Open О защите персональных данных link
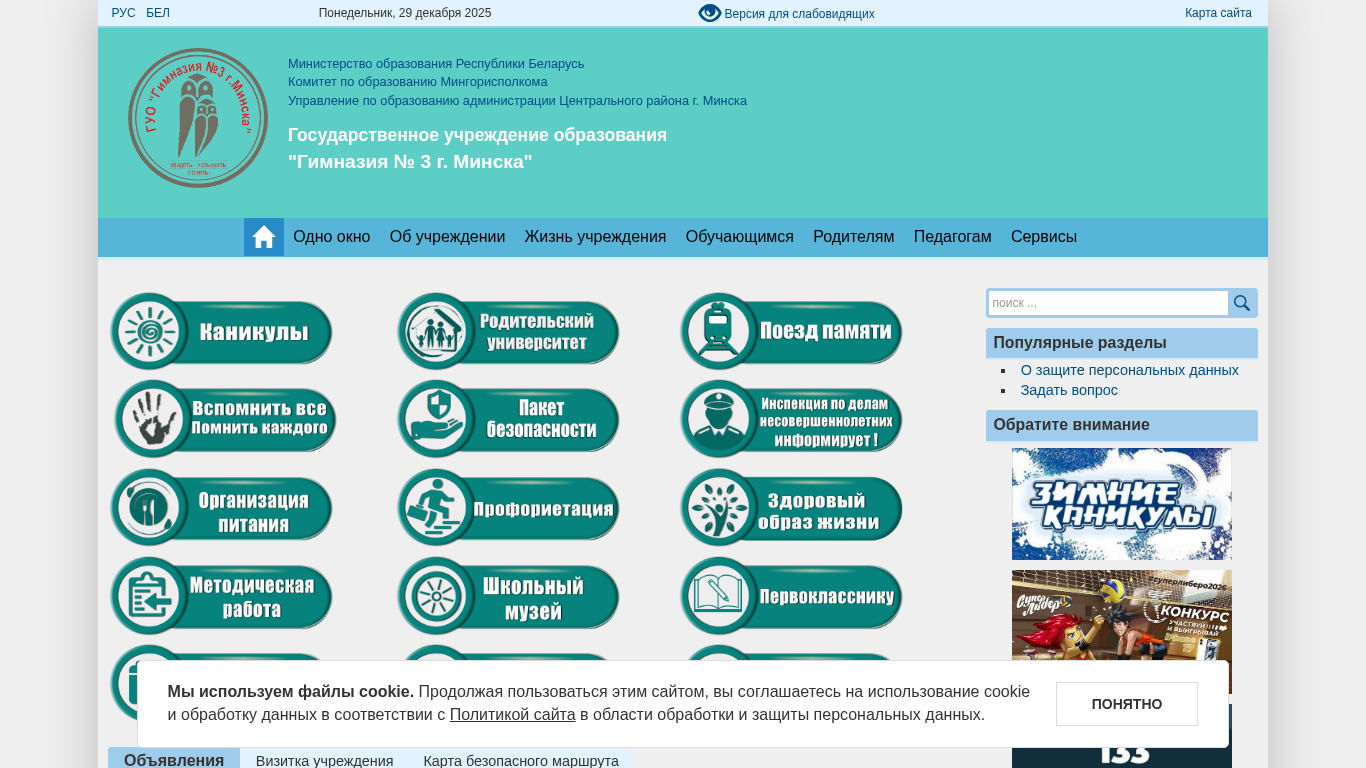The height and width of the screenshot is (768, 1366). (x=1129, y=370)
